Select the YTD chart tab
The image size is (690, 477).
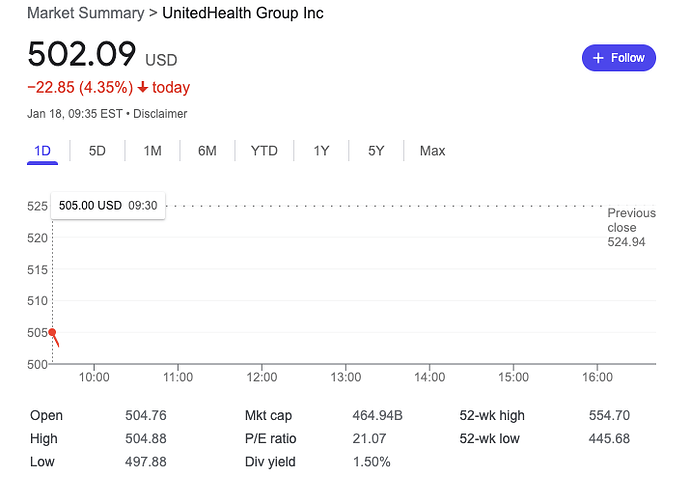(x=264, y=151)
